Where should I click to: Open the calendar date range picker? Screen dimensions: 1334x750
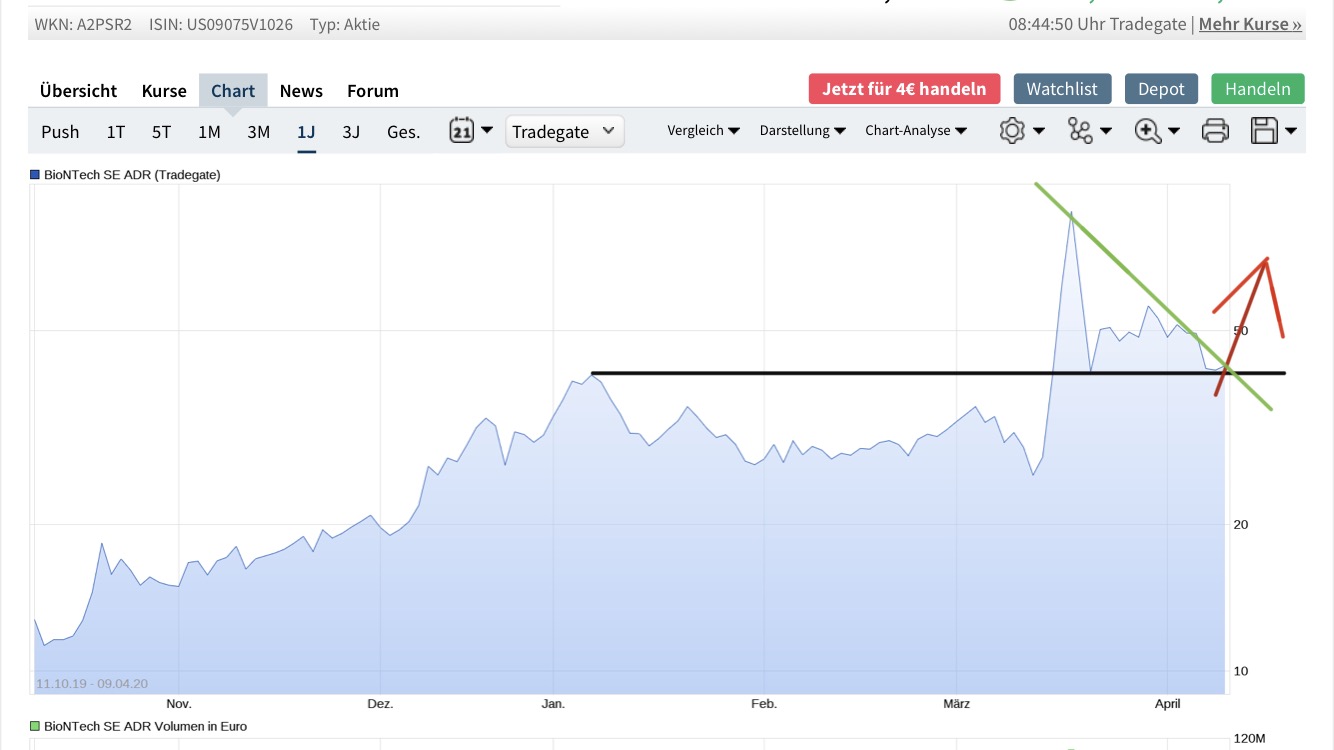(x=470, y=131)
